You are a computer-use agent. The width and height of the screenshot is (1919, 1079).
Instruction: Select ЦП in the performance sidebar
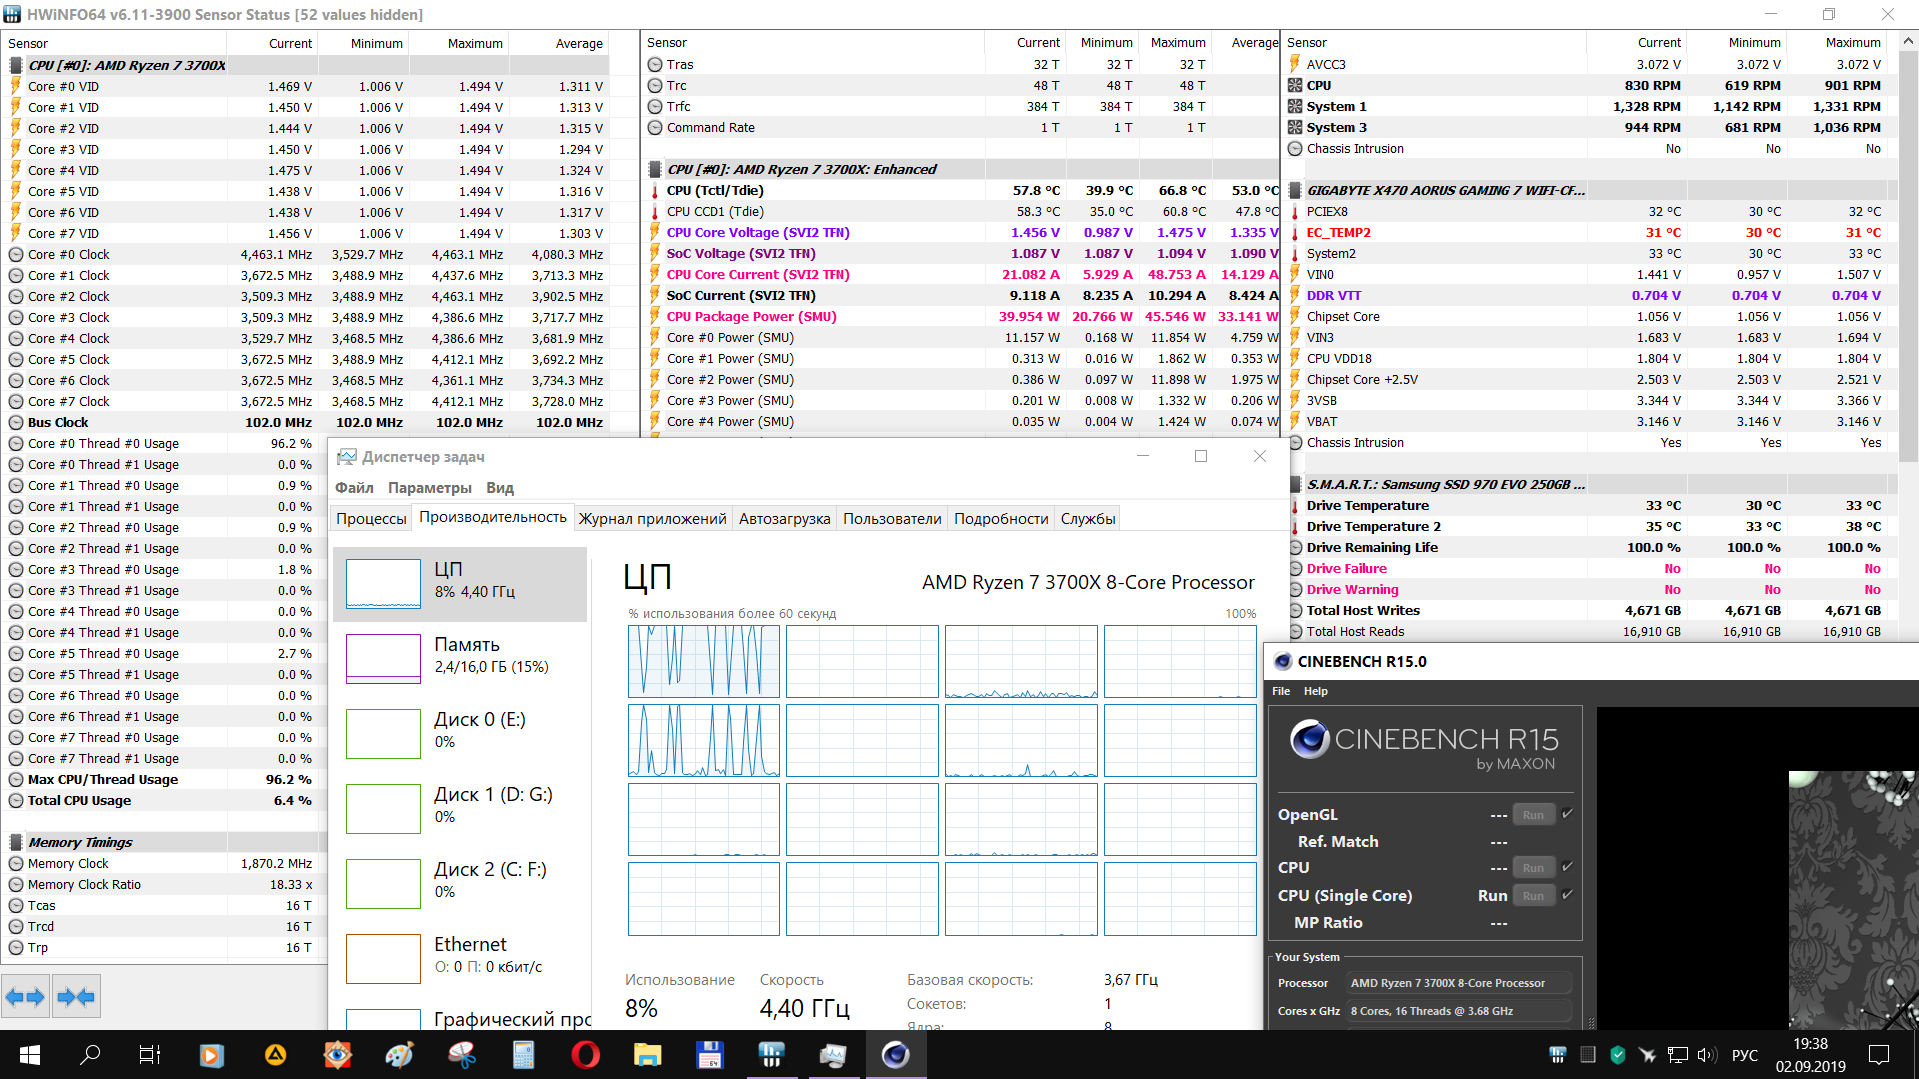coord(460,584)
